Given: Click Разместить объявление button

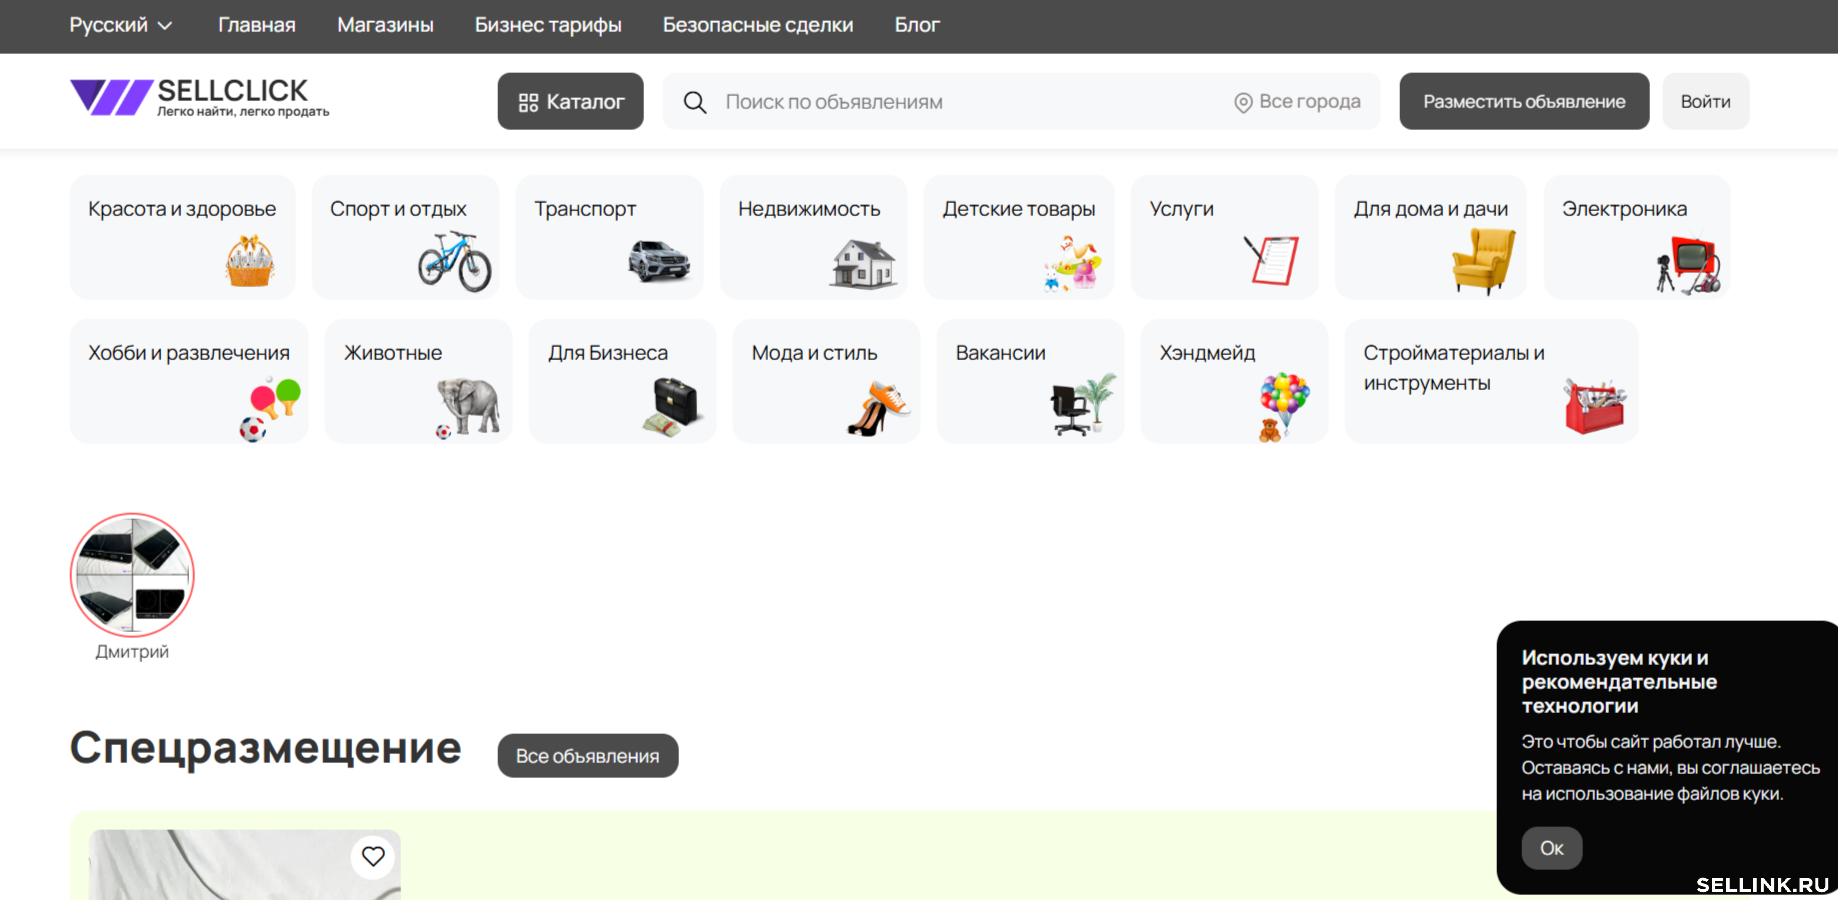Looking at the screenshot, I should point(1523,102).
